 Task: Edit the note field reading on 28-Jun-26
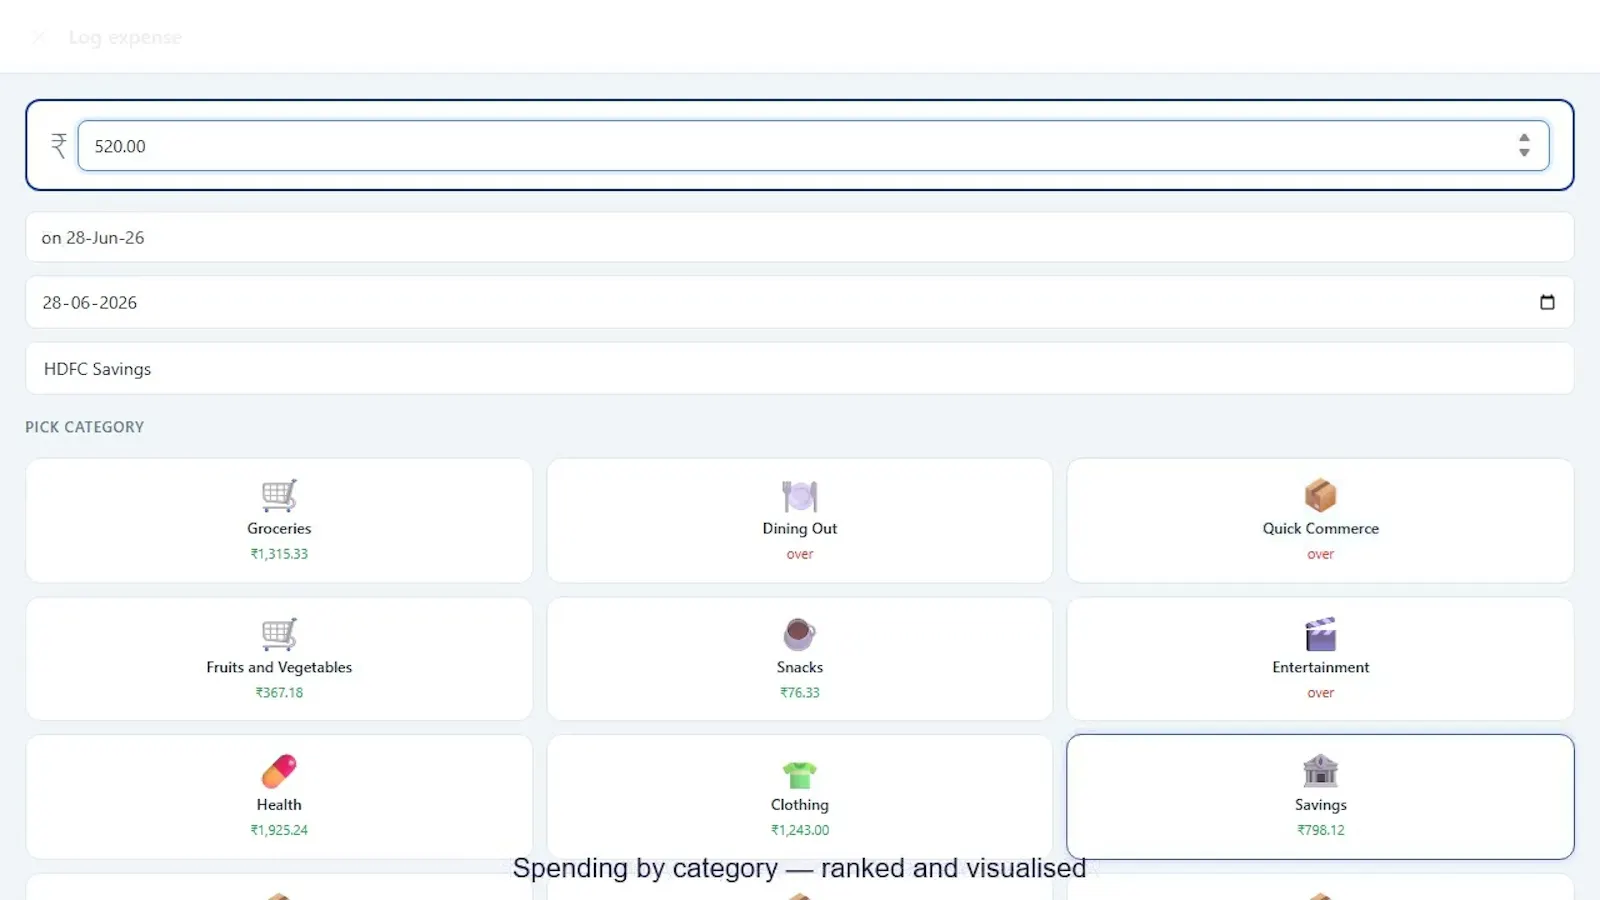[800, 237]
